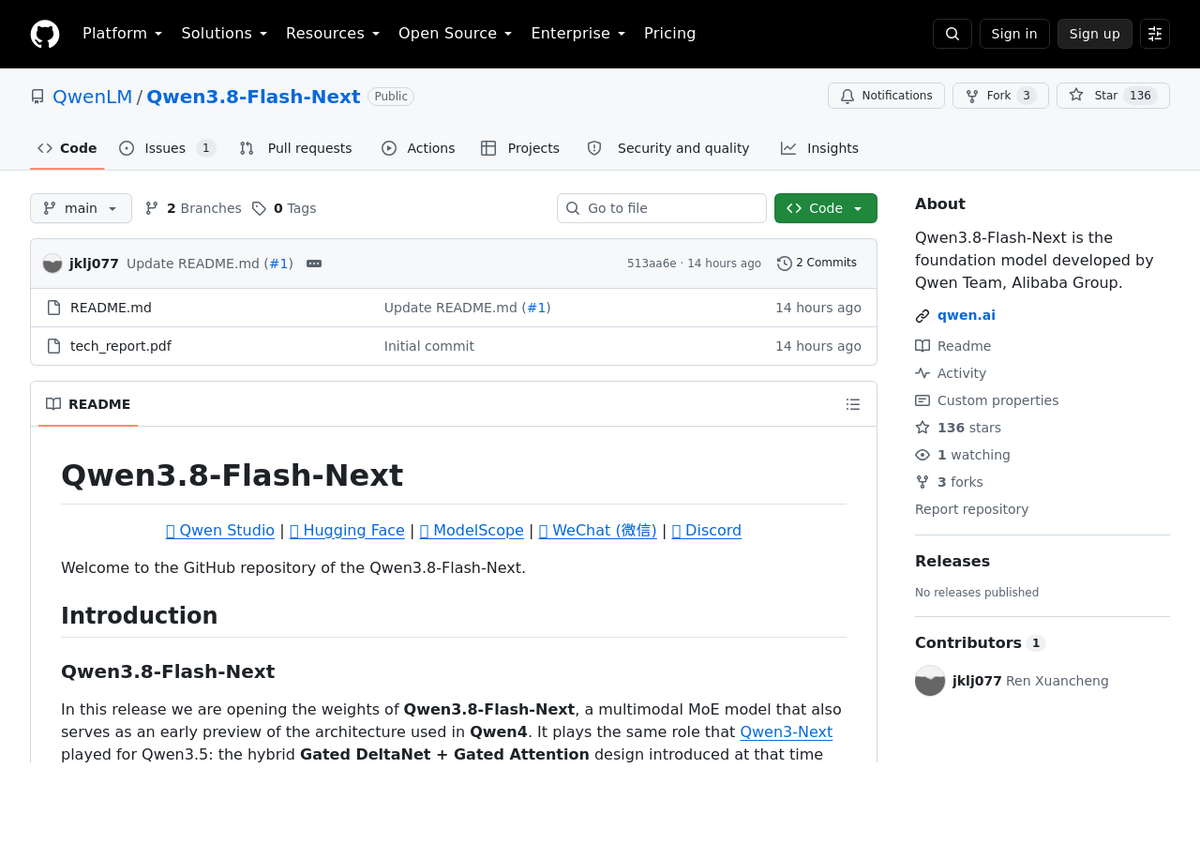Open the ModelScope link

tap(471, 531)
